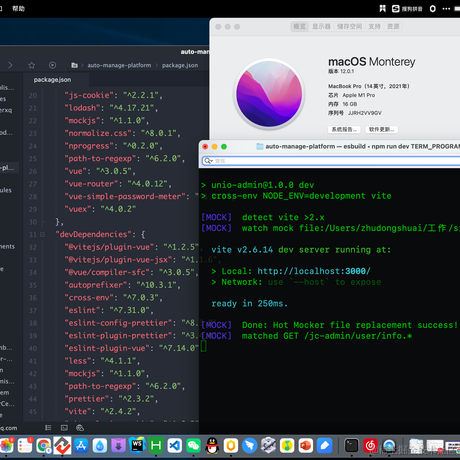
Task: Click the "cross-env" devDependency line
Action: pos(113,298)
